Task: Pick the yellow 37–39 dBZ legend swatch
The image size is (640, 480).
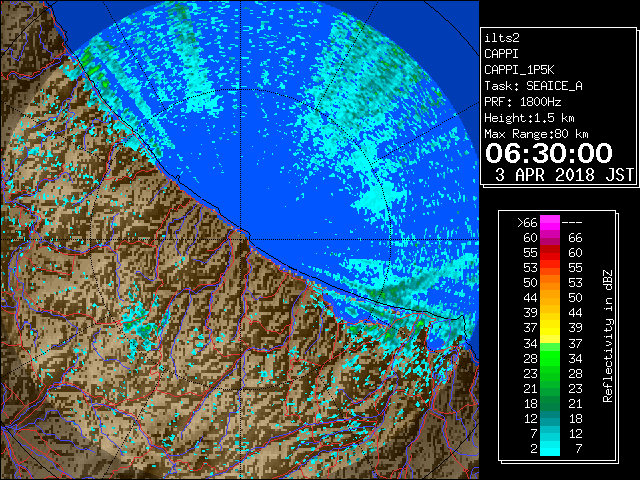Action: coord(549,328)
